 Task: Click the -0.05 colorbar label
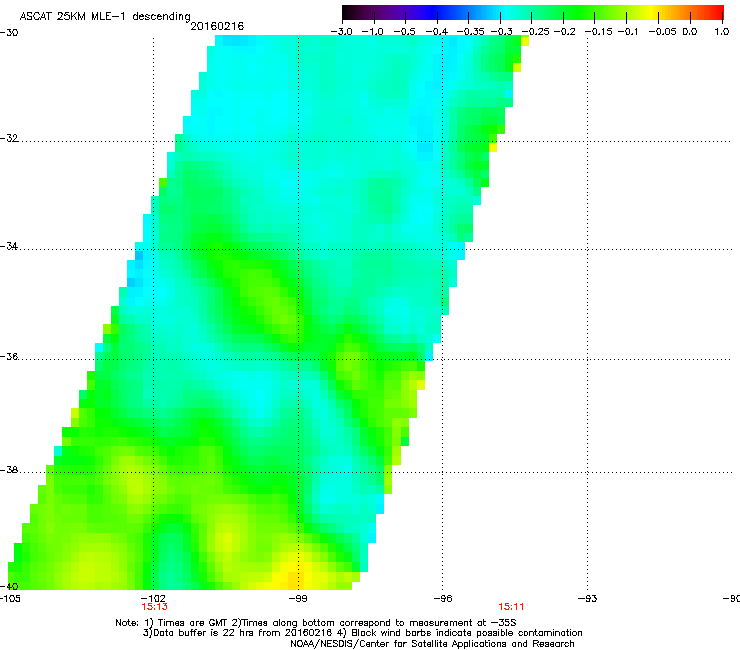[x=662, y=32]
